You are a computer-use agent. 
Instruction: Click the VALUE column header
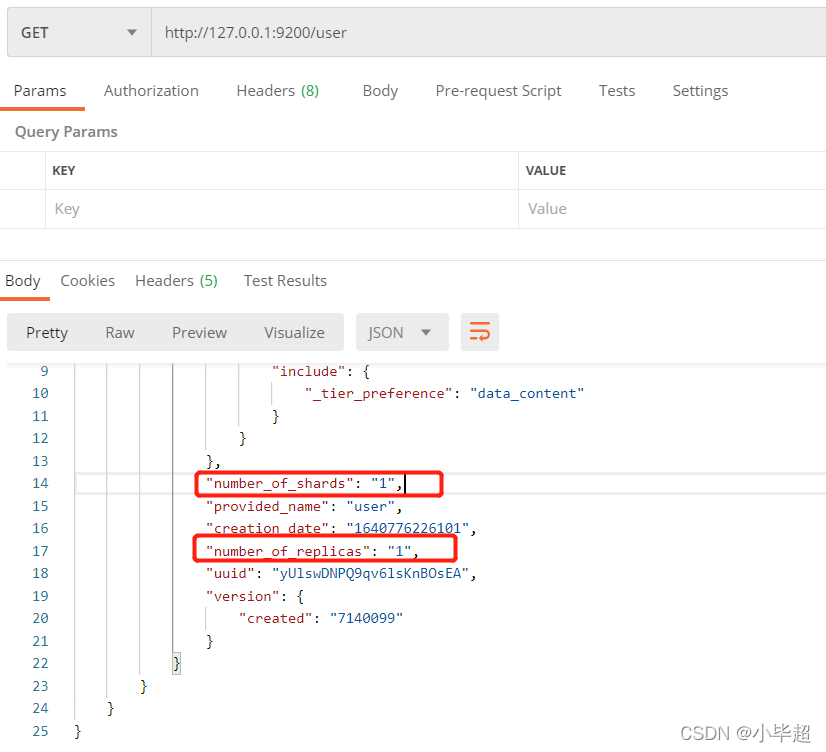(546, 171)
